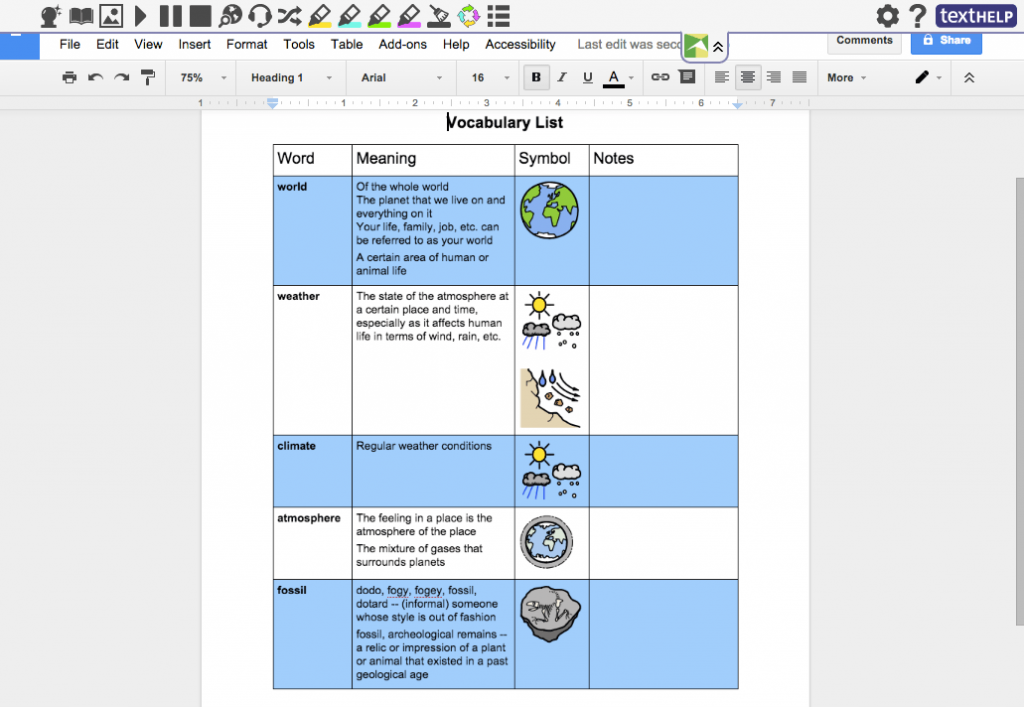Open the Read&Write prediction head icon

click(x=50, y=16)
